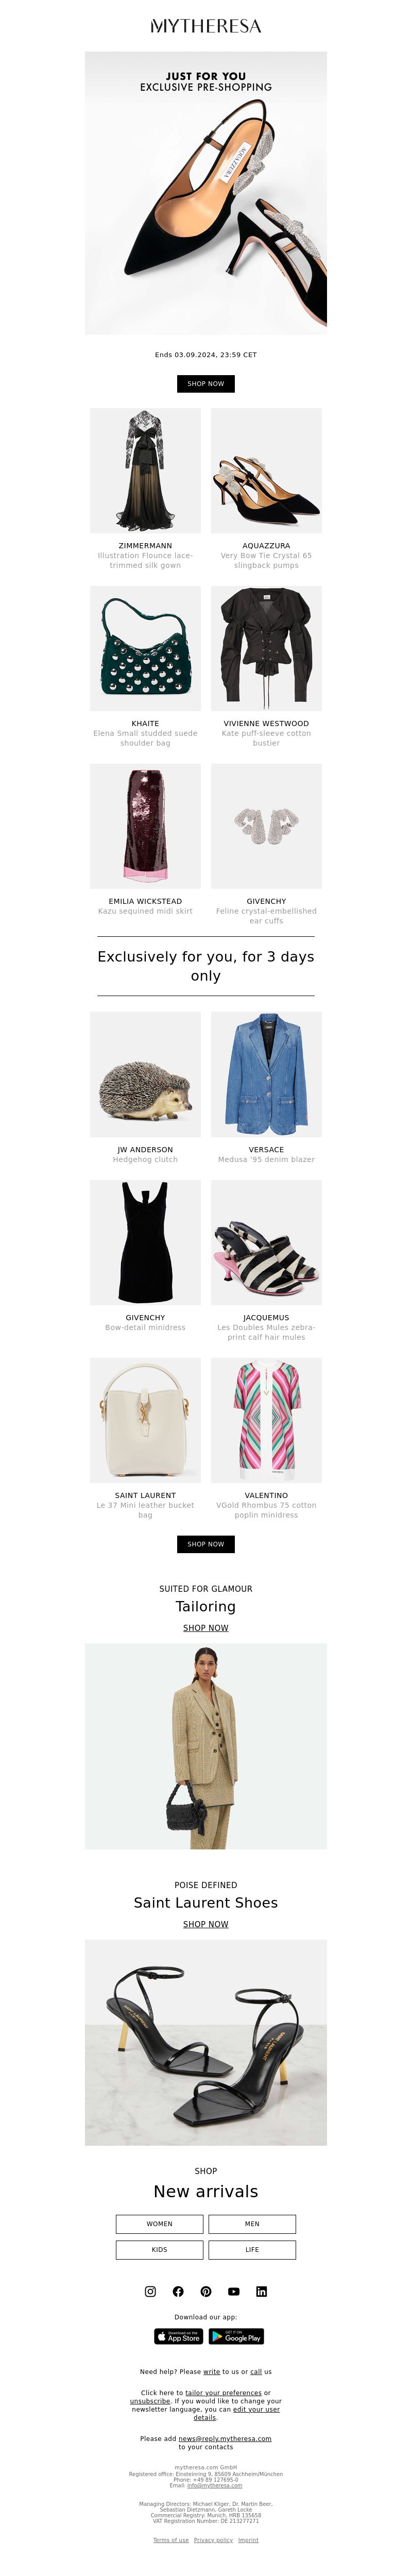Select the LIFE new arrivals button
412x2576 pixels.
tap(252, 2250)
